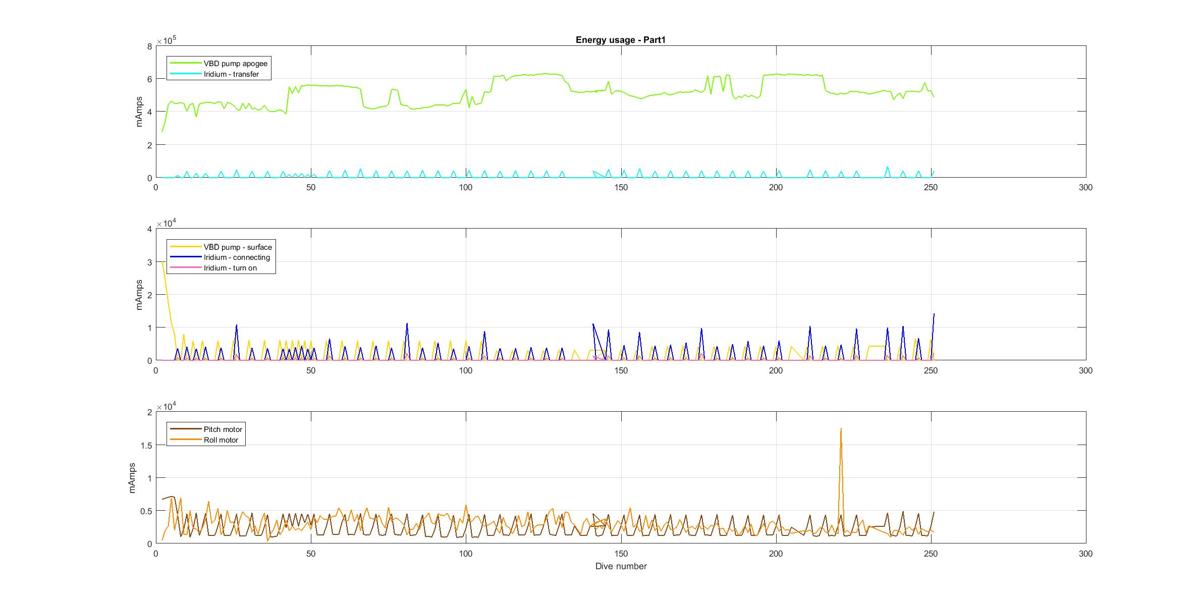Click the brown line sample beside 'Pitch motor'
The width and height of the screenshot is (1200, 611).
point(186,428)
